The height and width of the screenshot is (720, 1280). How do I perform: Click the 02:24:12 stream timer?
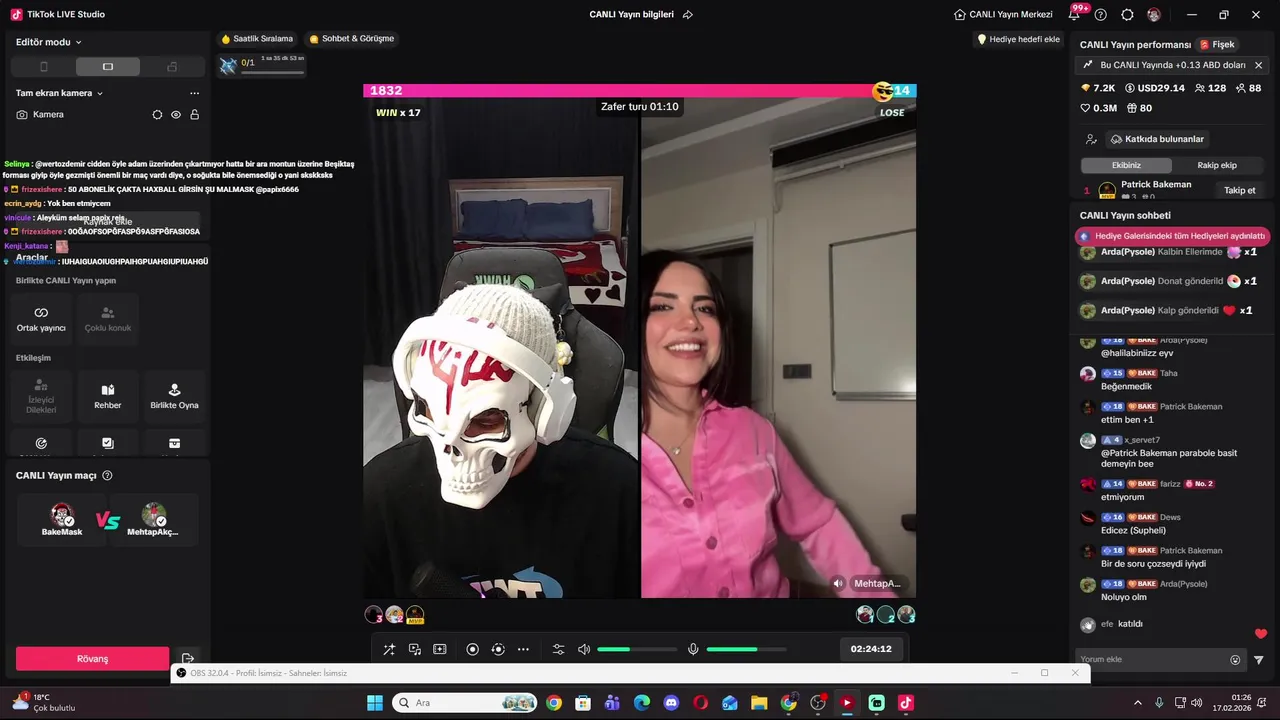(871, 649)
